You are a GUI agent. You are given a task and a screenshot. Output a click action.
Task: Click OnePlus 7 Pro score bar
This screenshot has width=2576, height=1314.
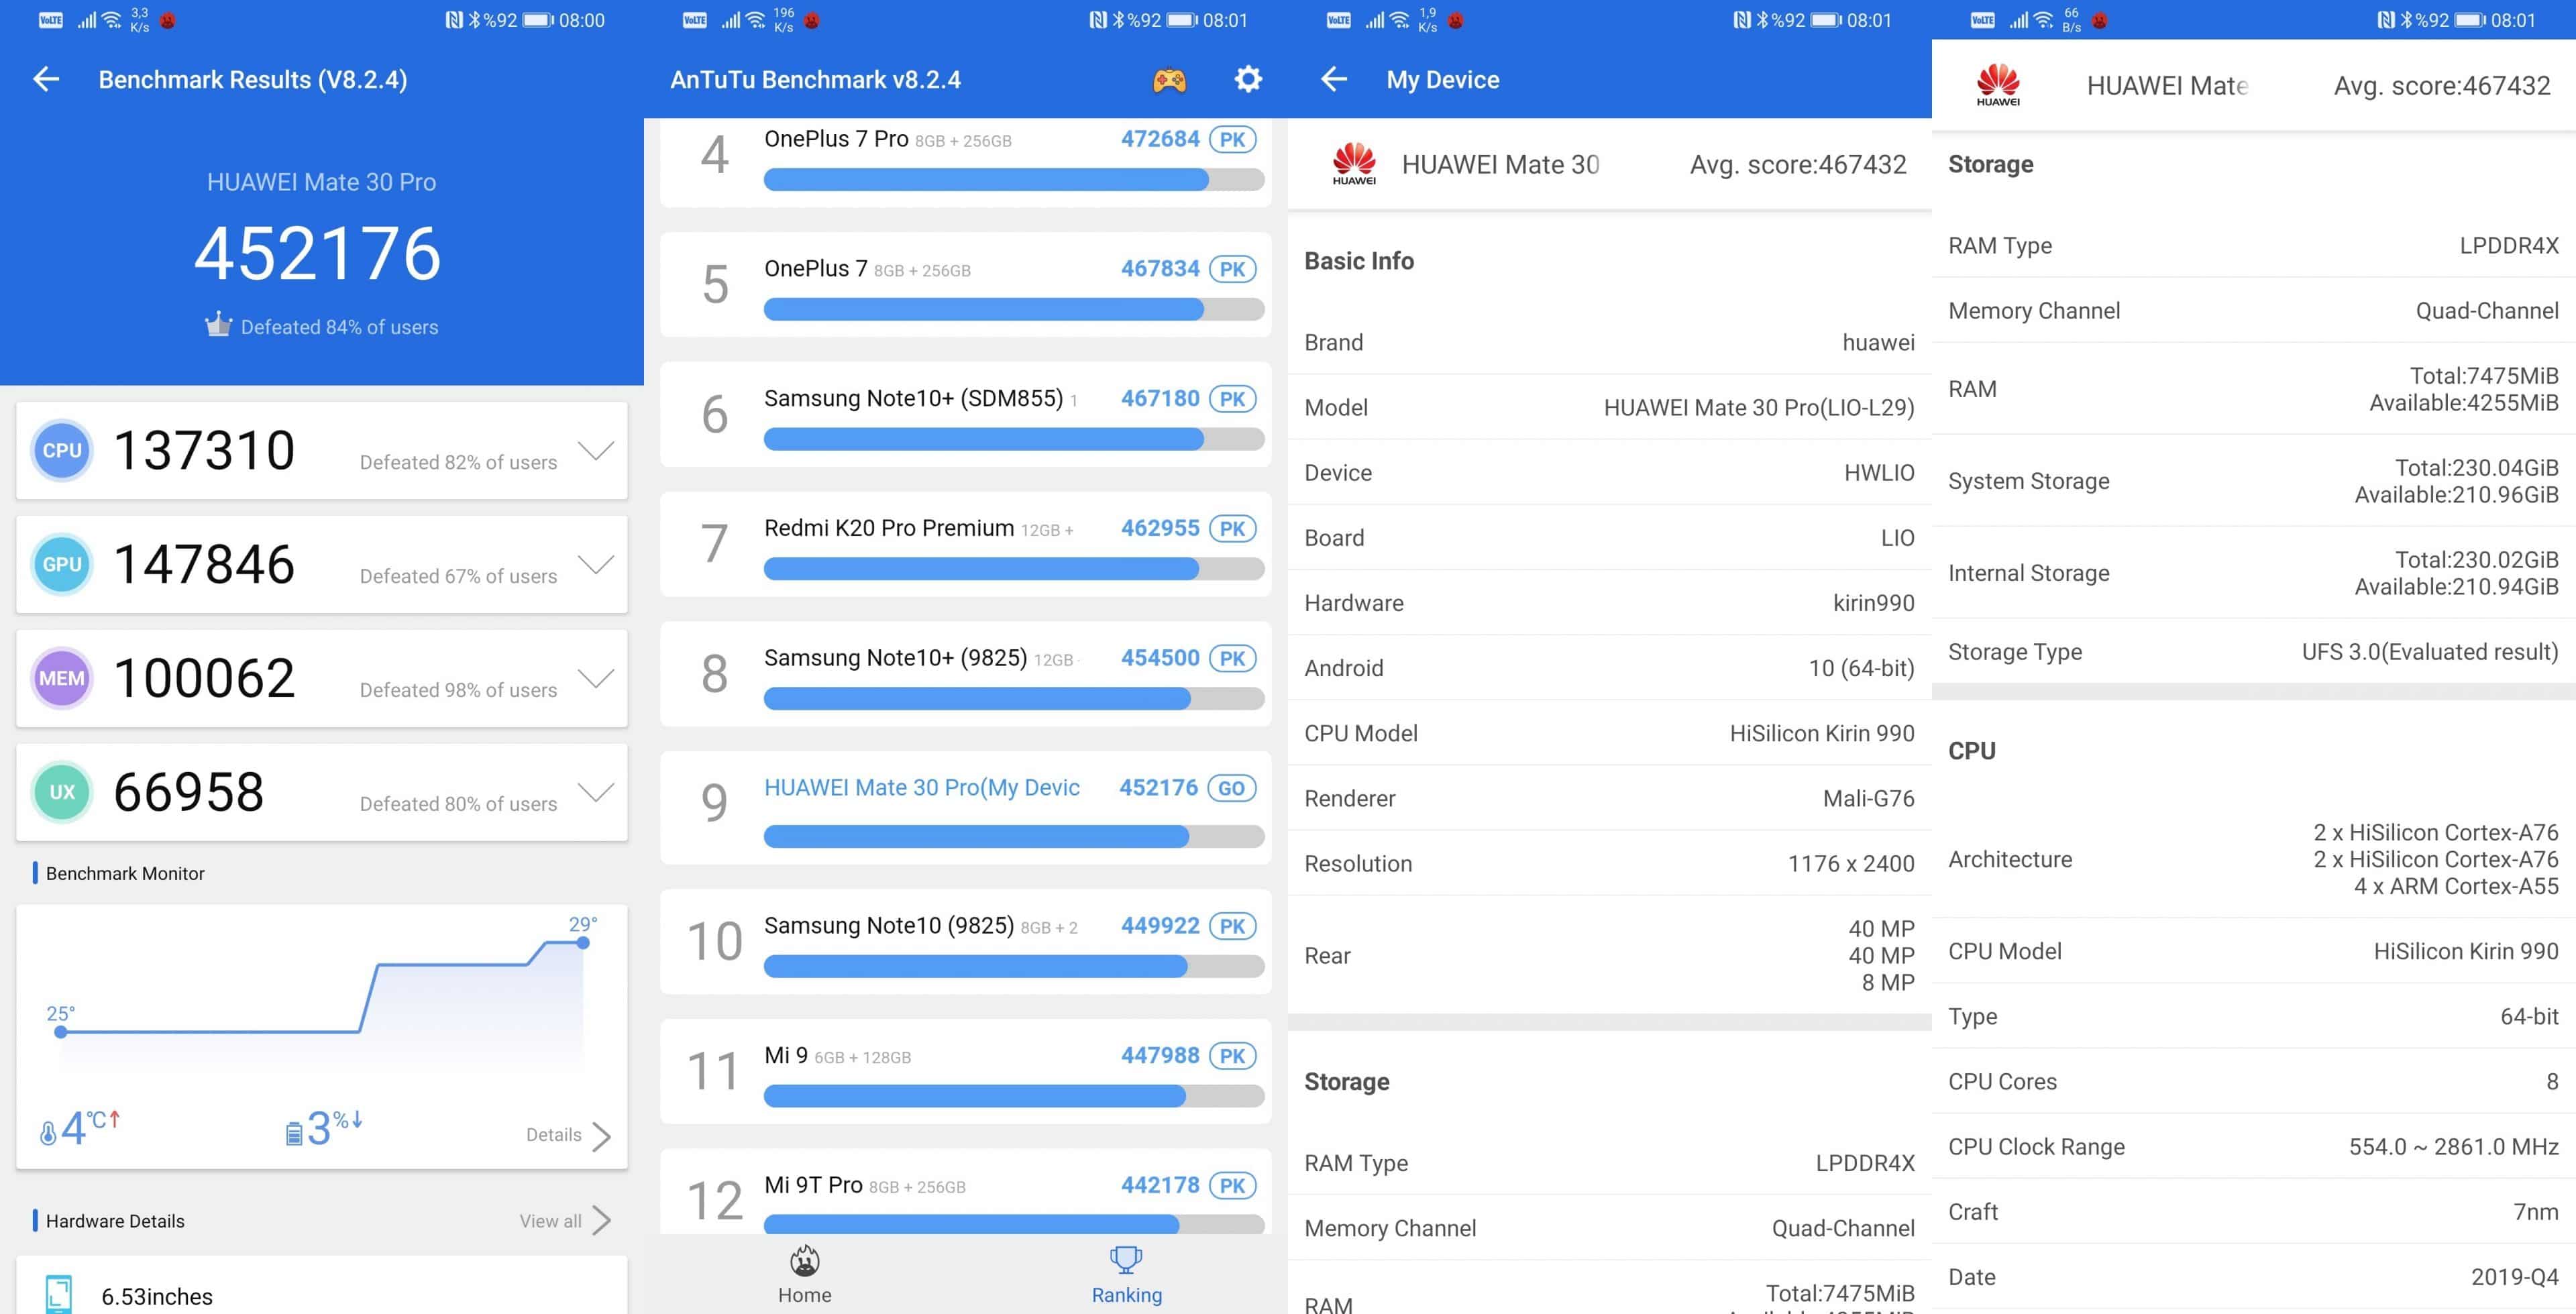pyautogui.click(x=1013, y=180)
